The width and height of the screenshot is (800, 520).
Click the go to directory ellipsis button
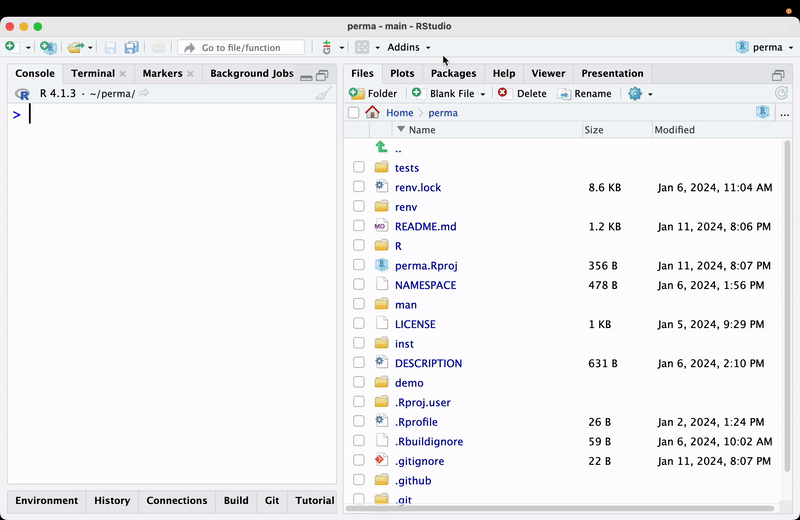[x=785, y=114]
